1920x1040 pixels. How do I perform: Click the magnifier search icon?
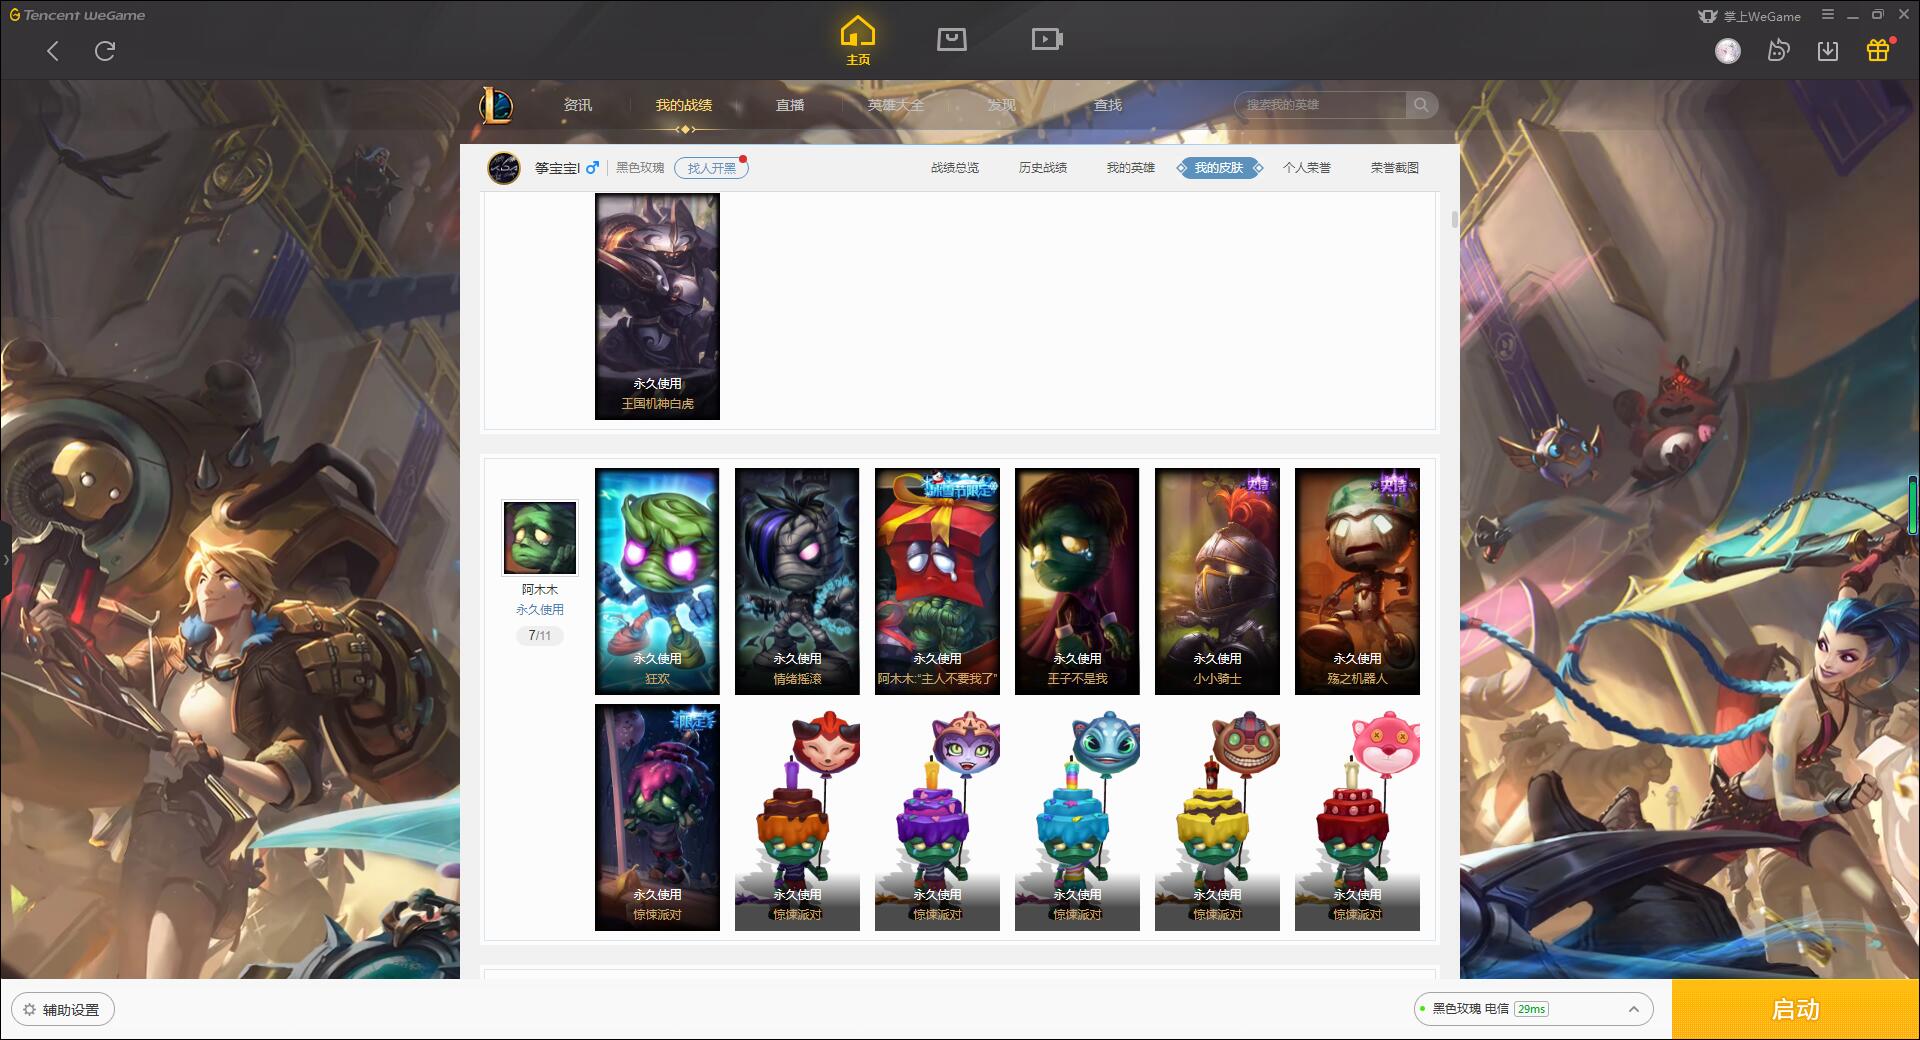click(1420, 105)
